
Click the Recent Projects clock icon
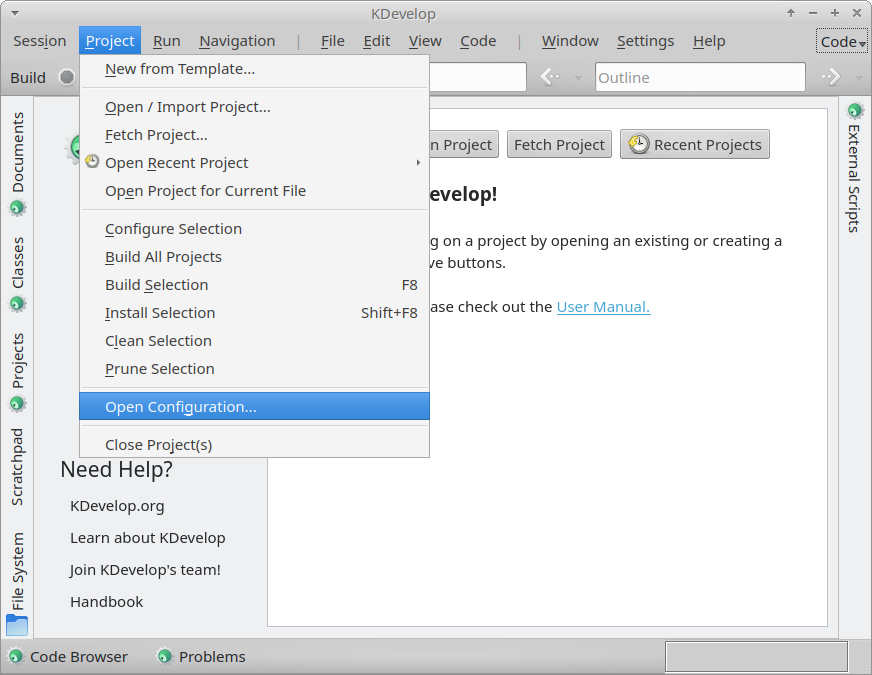pyautogui.click(x=638, y=144)
